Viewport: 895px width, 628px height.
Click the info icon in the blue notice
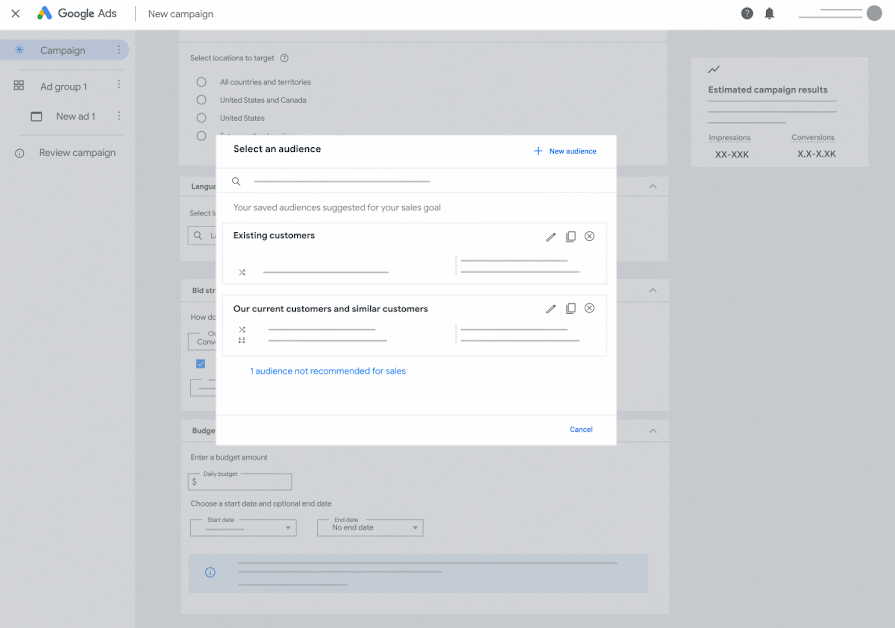(210, 572)
